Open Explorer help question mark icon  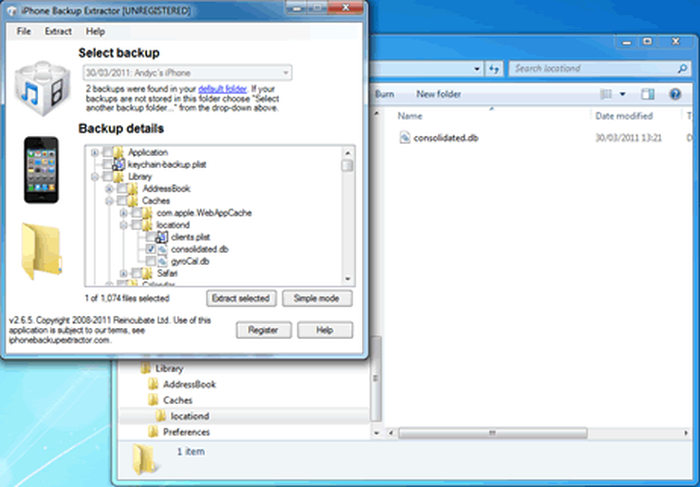point(675,94)
